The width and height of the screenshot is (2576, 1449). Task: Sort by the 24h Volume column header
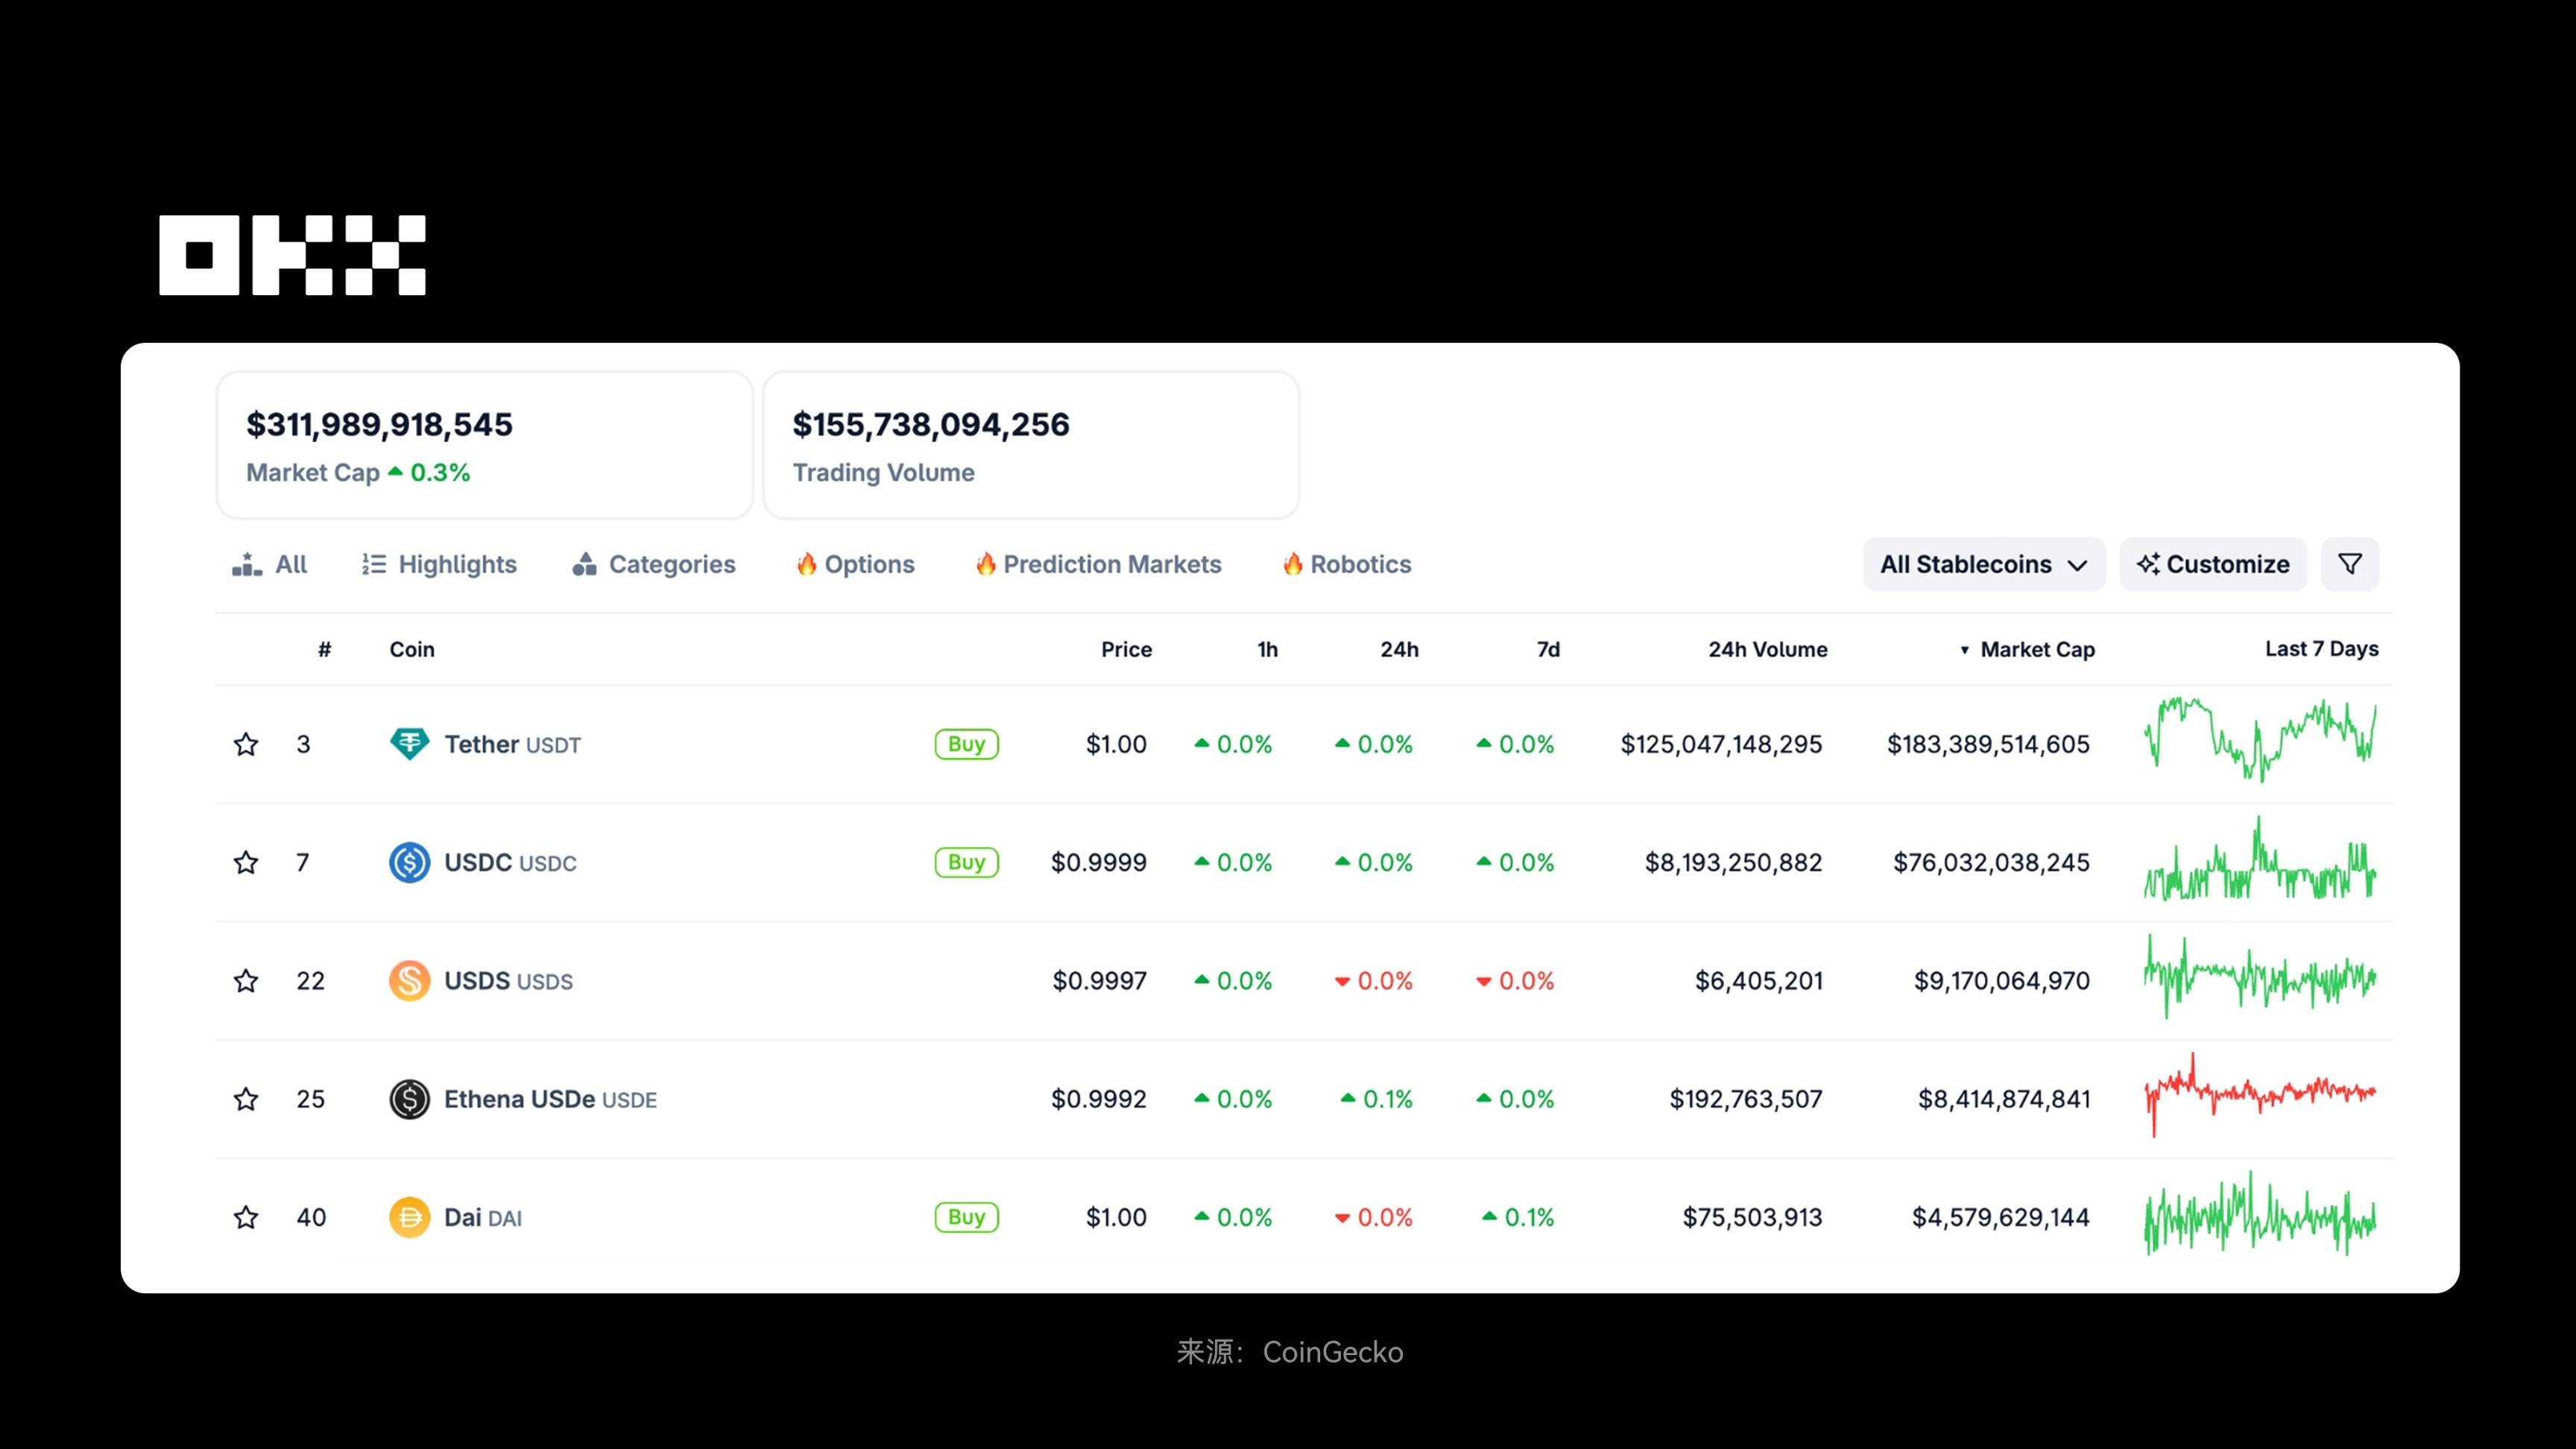pos(1767,649)
